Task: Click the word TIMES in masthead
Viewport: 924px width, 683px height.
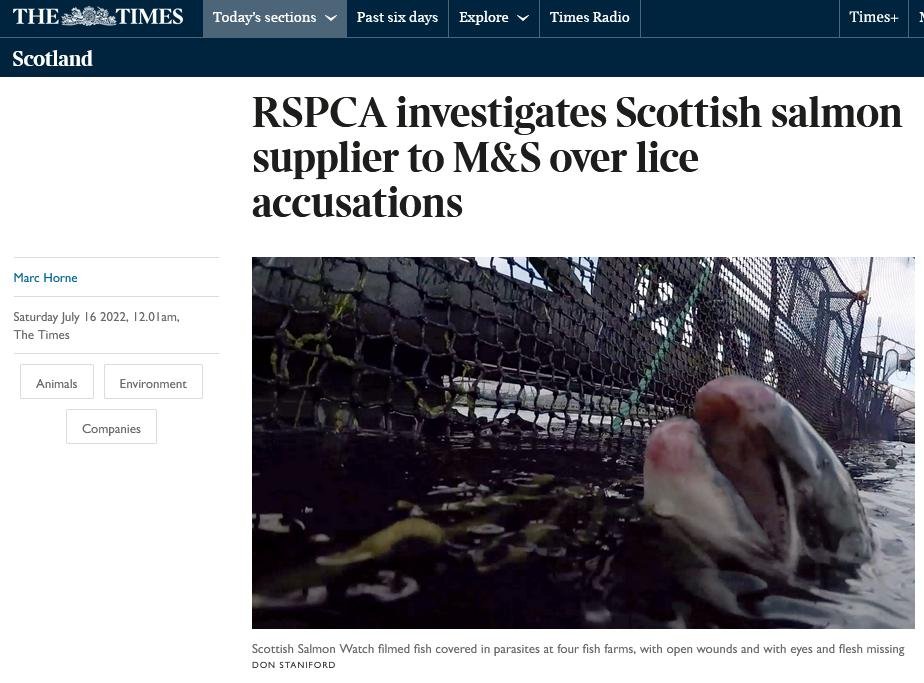Action: point(150,17)
